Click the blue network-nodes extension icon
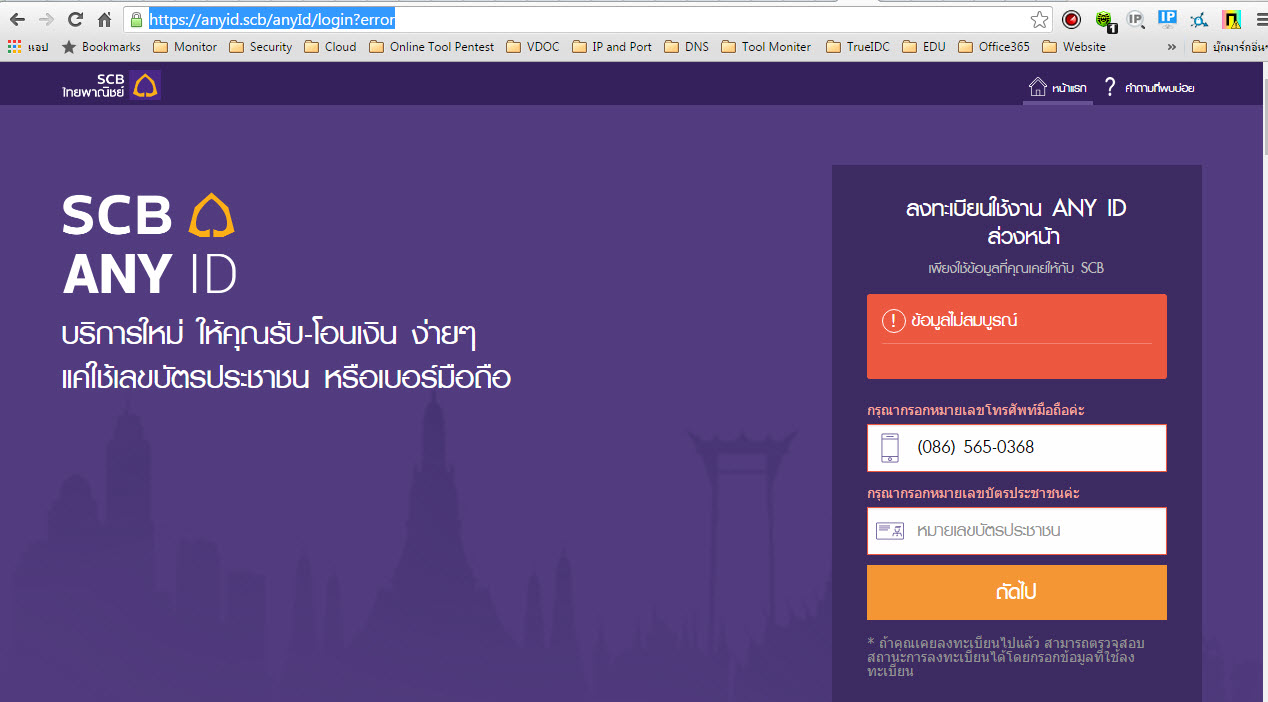Screen dimensions: 1268x702 1199,19
